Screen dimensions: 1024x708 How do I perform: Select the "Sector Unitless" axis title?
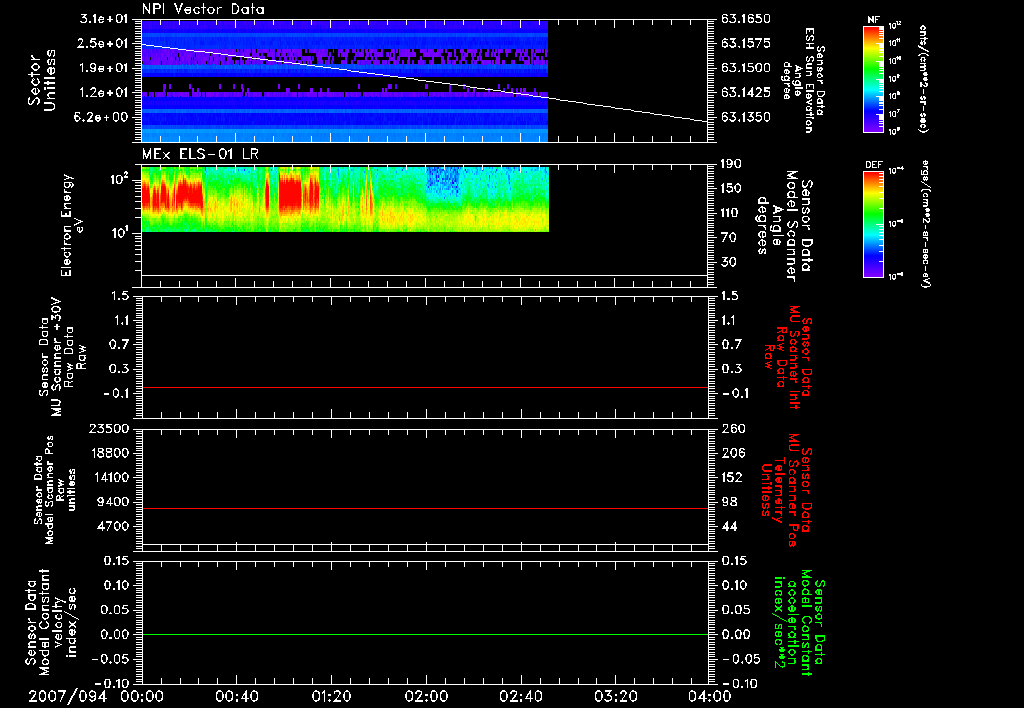tap(42, 80)
